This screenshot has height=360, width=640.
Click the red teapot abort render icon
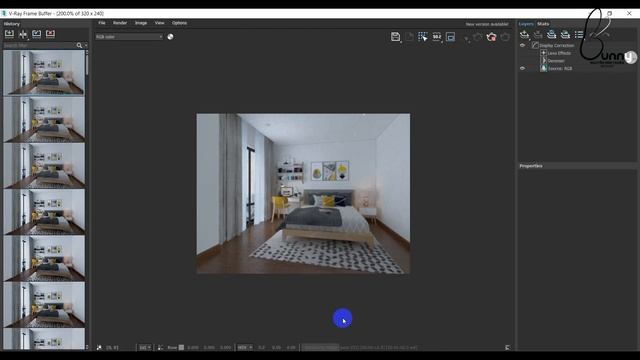491,37
